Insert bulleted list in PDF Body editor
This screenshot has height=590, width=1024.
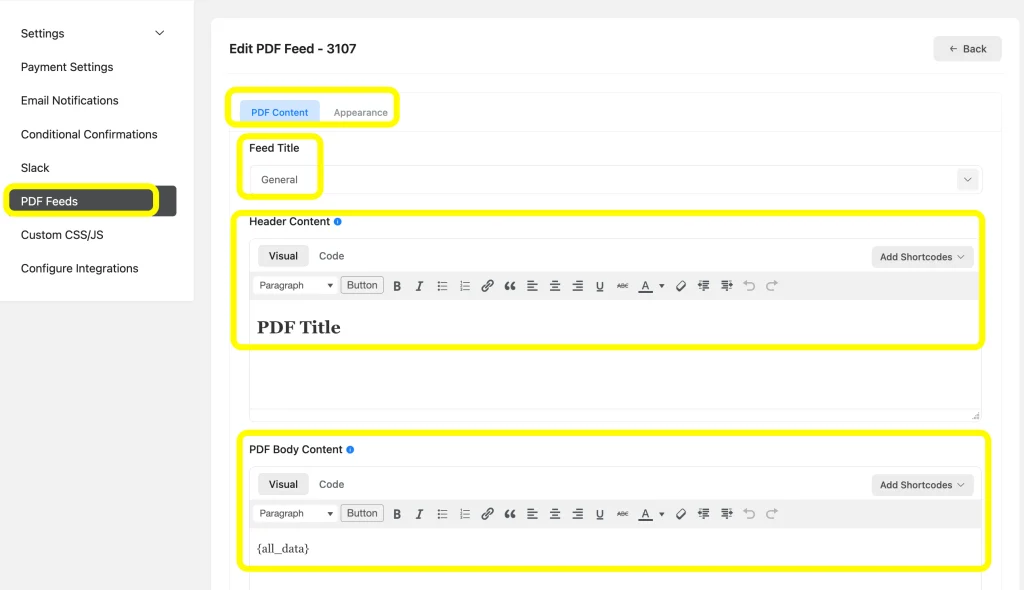[x=442, y=514]
